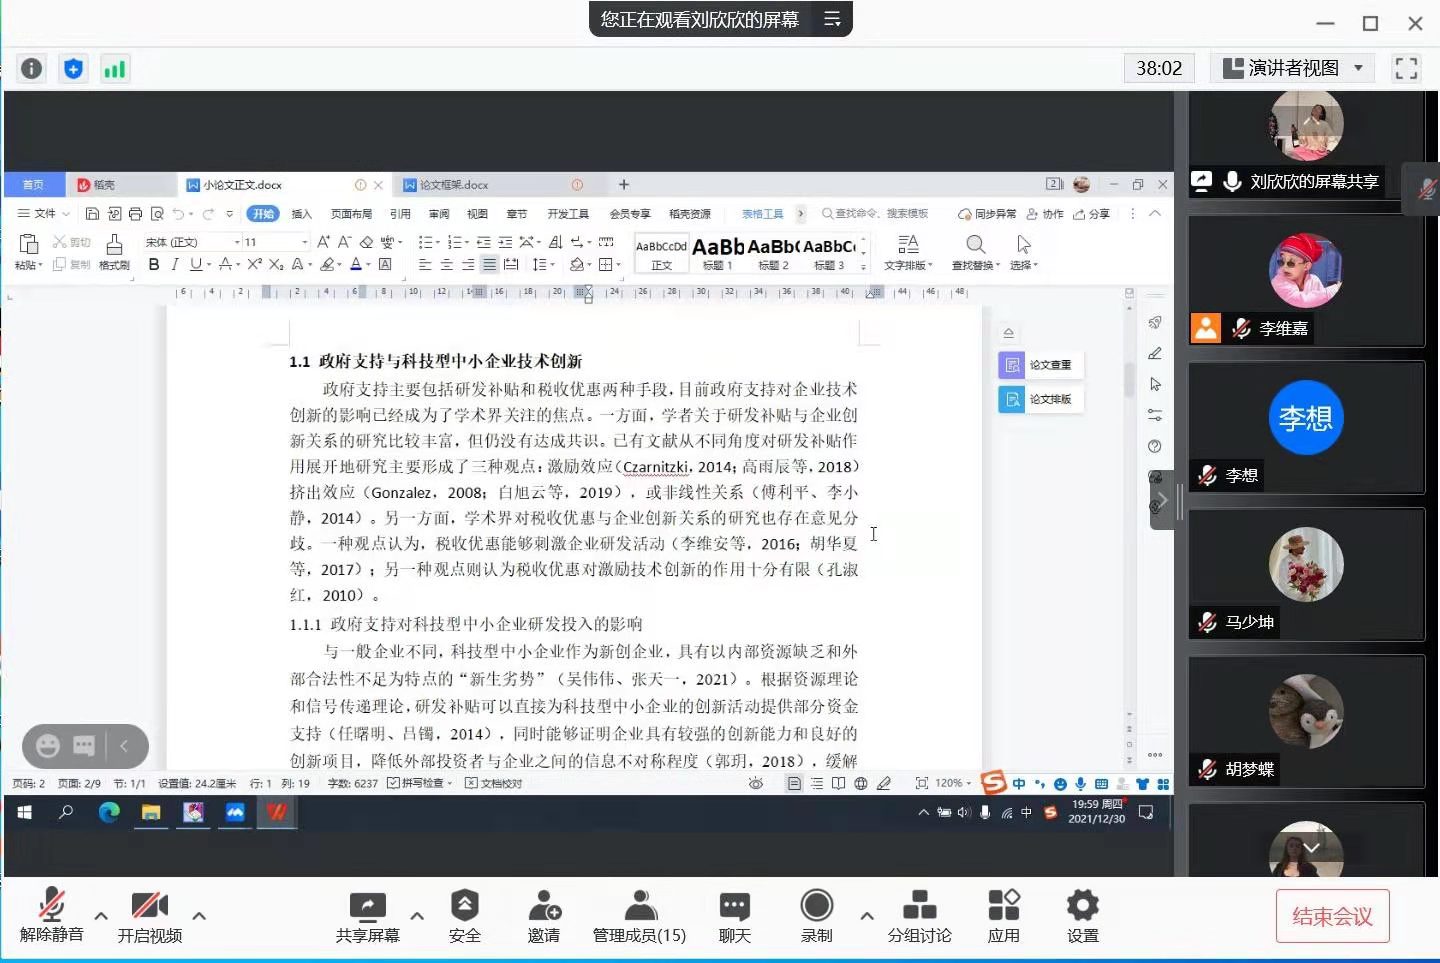Unmute the microphone
Image resolution: width=1440 pixels, height=963 pixels.
pos(51,907)
